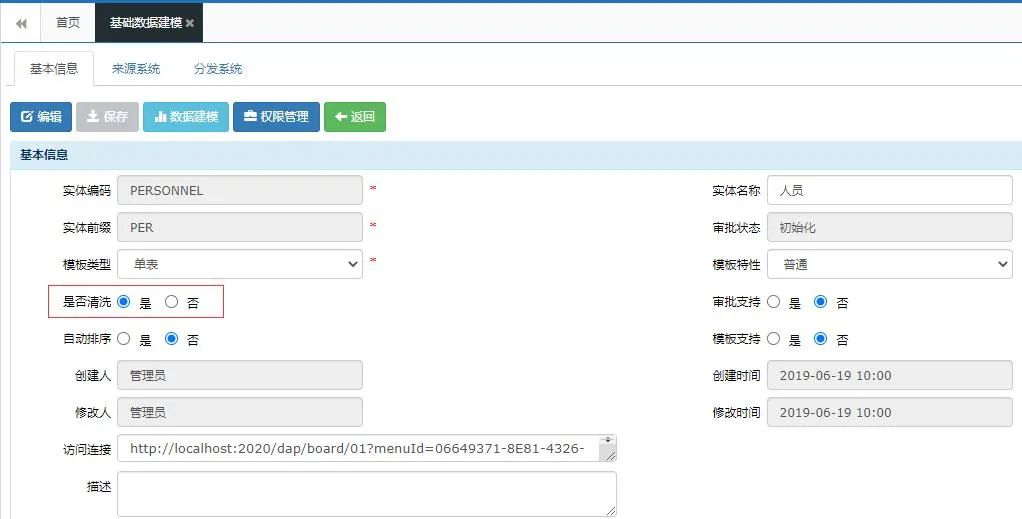
Task: Click the double-arrow tab scroll back icon
Action: 21,23
